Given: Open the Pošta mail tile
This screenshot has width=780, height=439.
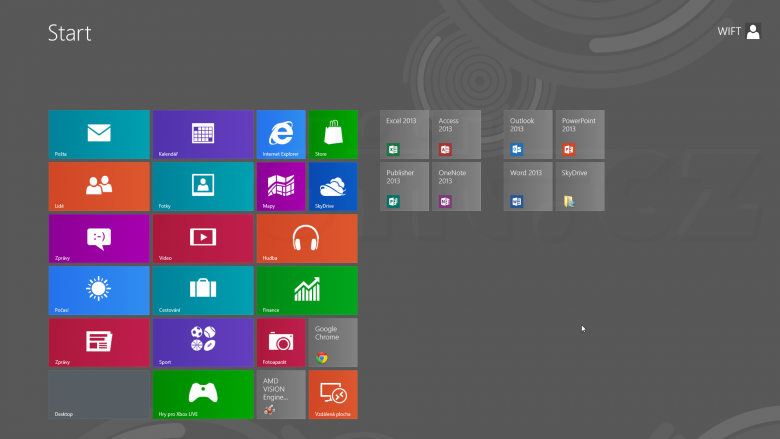Looking at the screenshot, I should coord(99,135).
